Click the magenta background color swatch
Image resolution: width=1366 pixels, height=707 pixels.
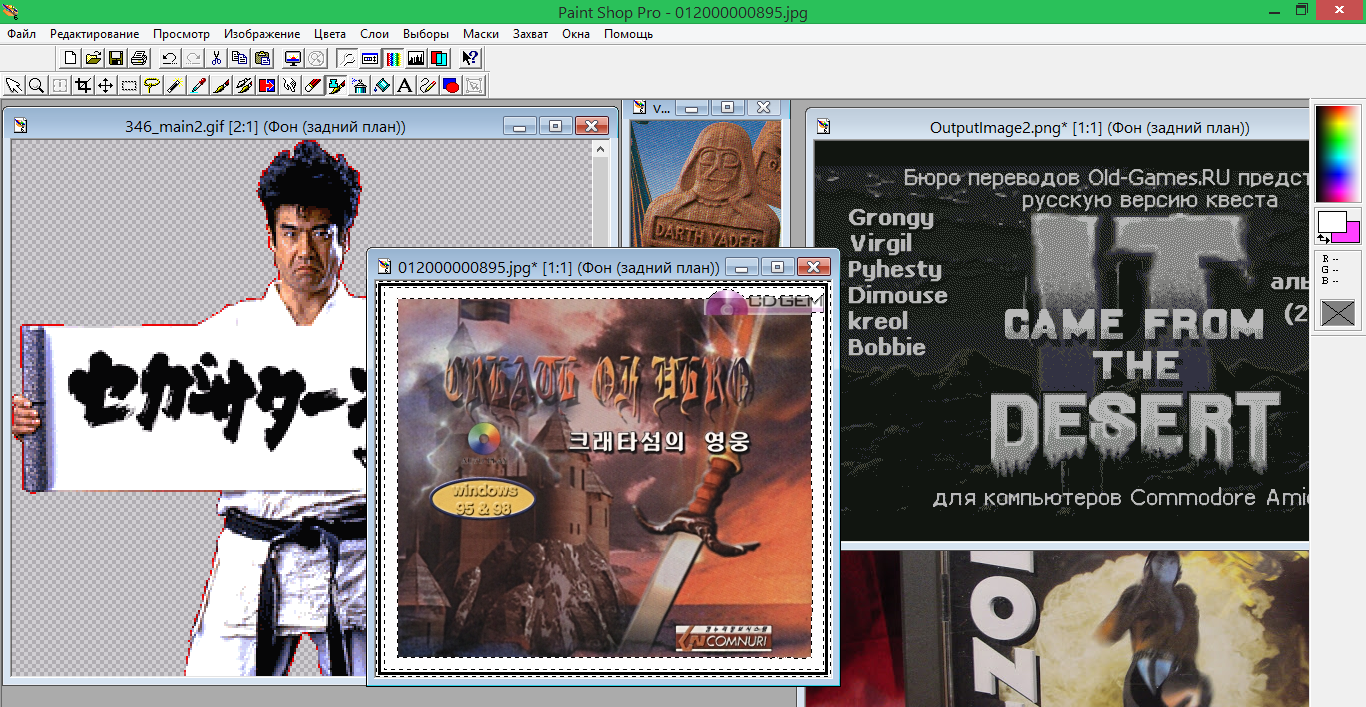click(1349, 233)
